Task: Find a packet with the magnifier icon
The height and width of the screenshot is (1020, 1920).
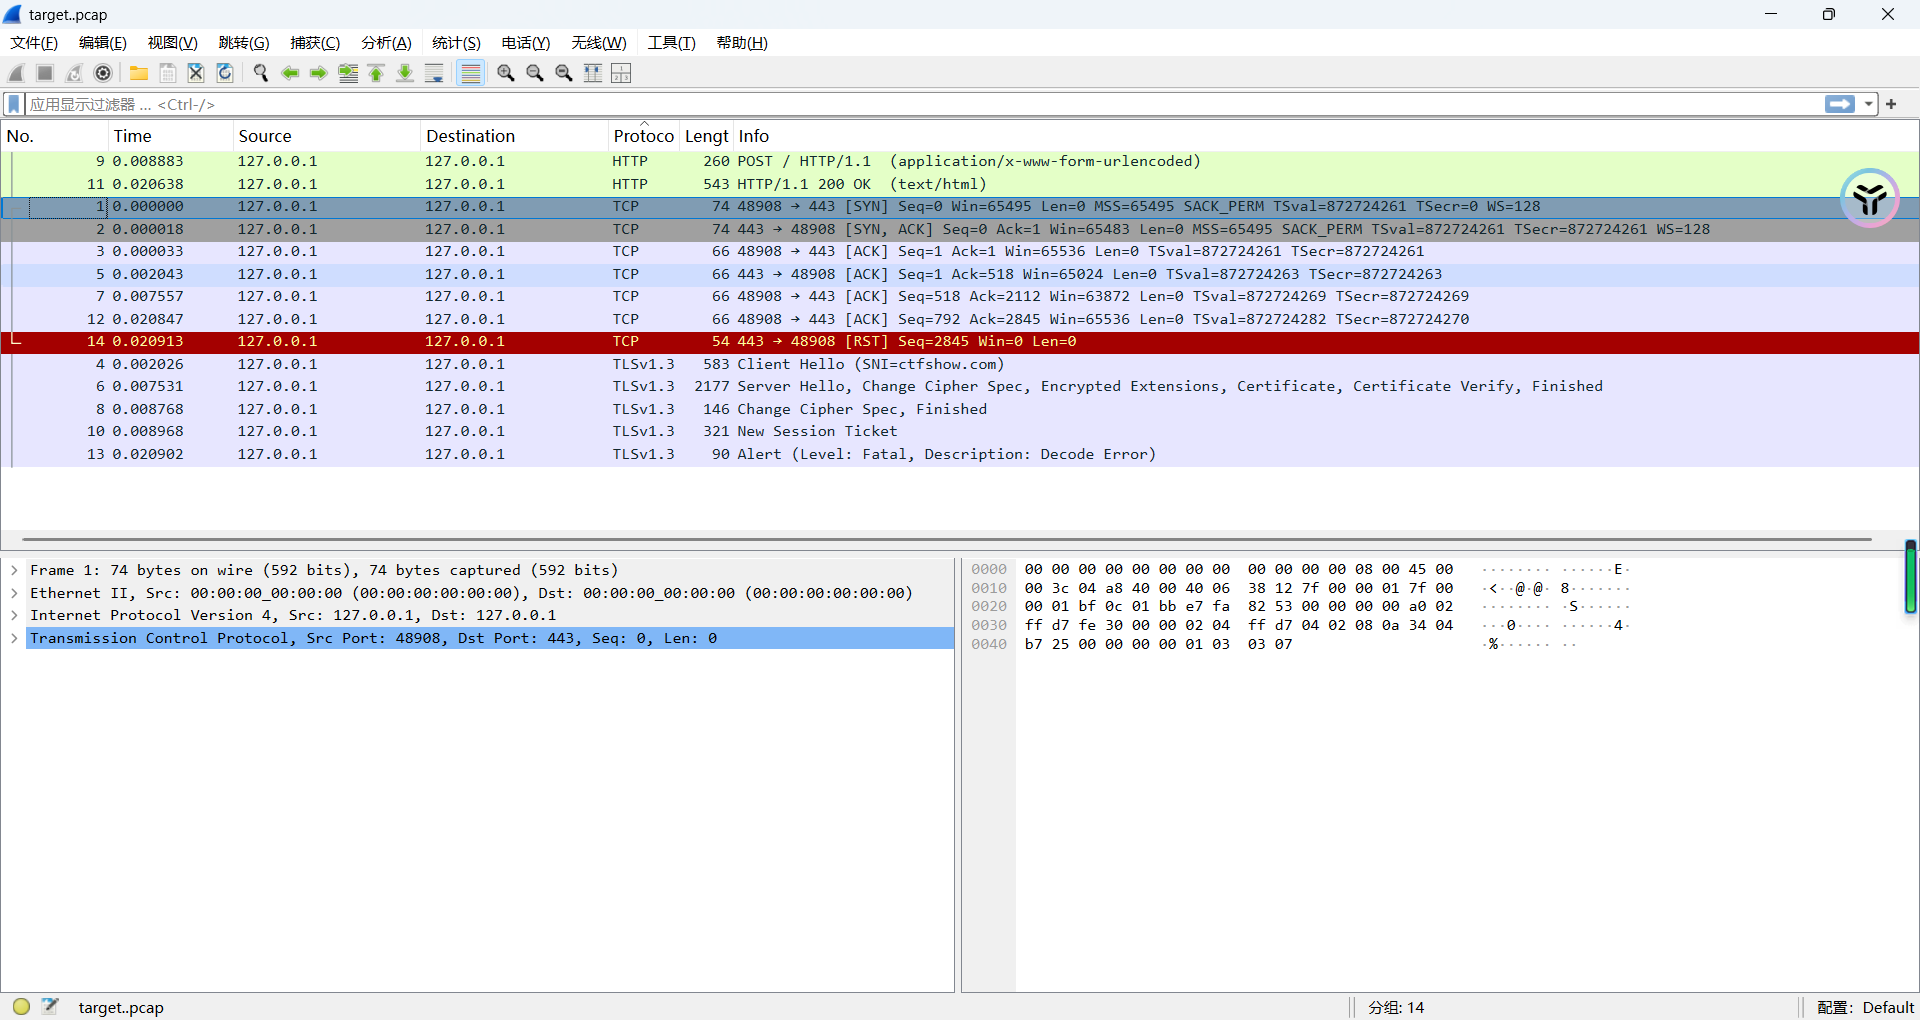Action: 261,73
